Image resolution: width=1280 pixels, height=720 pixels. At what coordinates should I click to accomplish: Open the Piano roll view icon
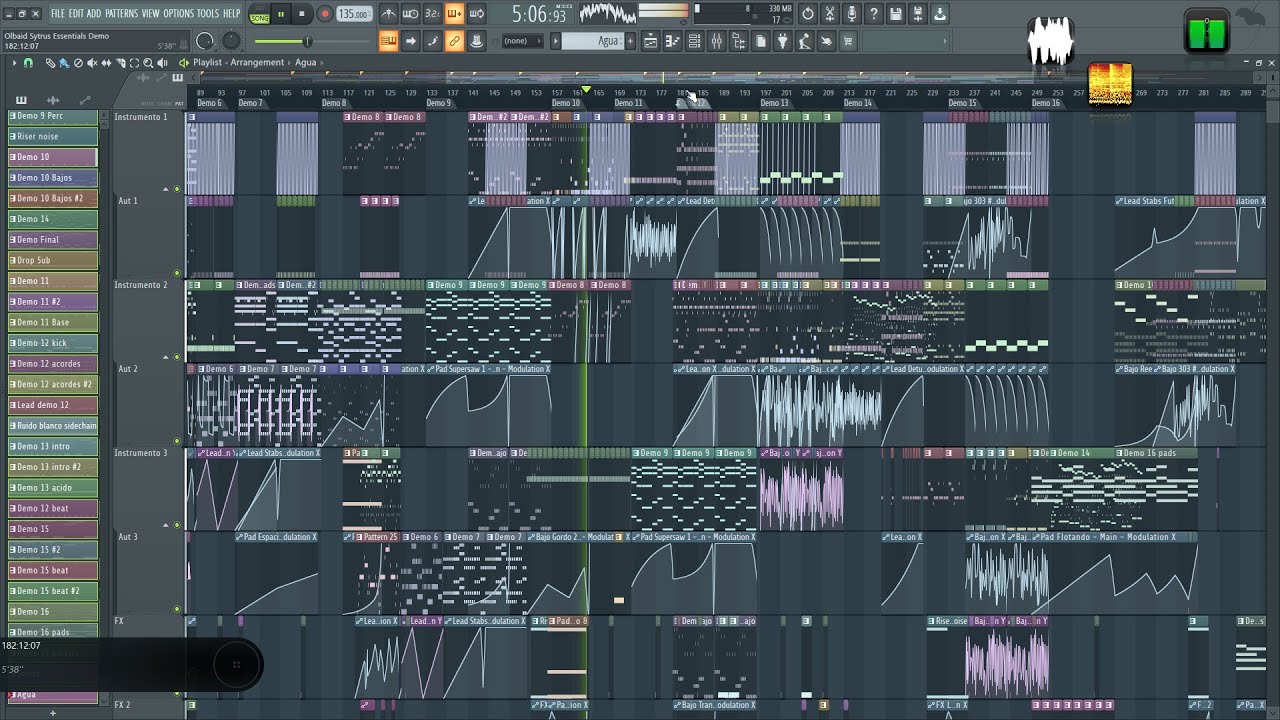pyautogui.click(x=672, y=41)
